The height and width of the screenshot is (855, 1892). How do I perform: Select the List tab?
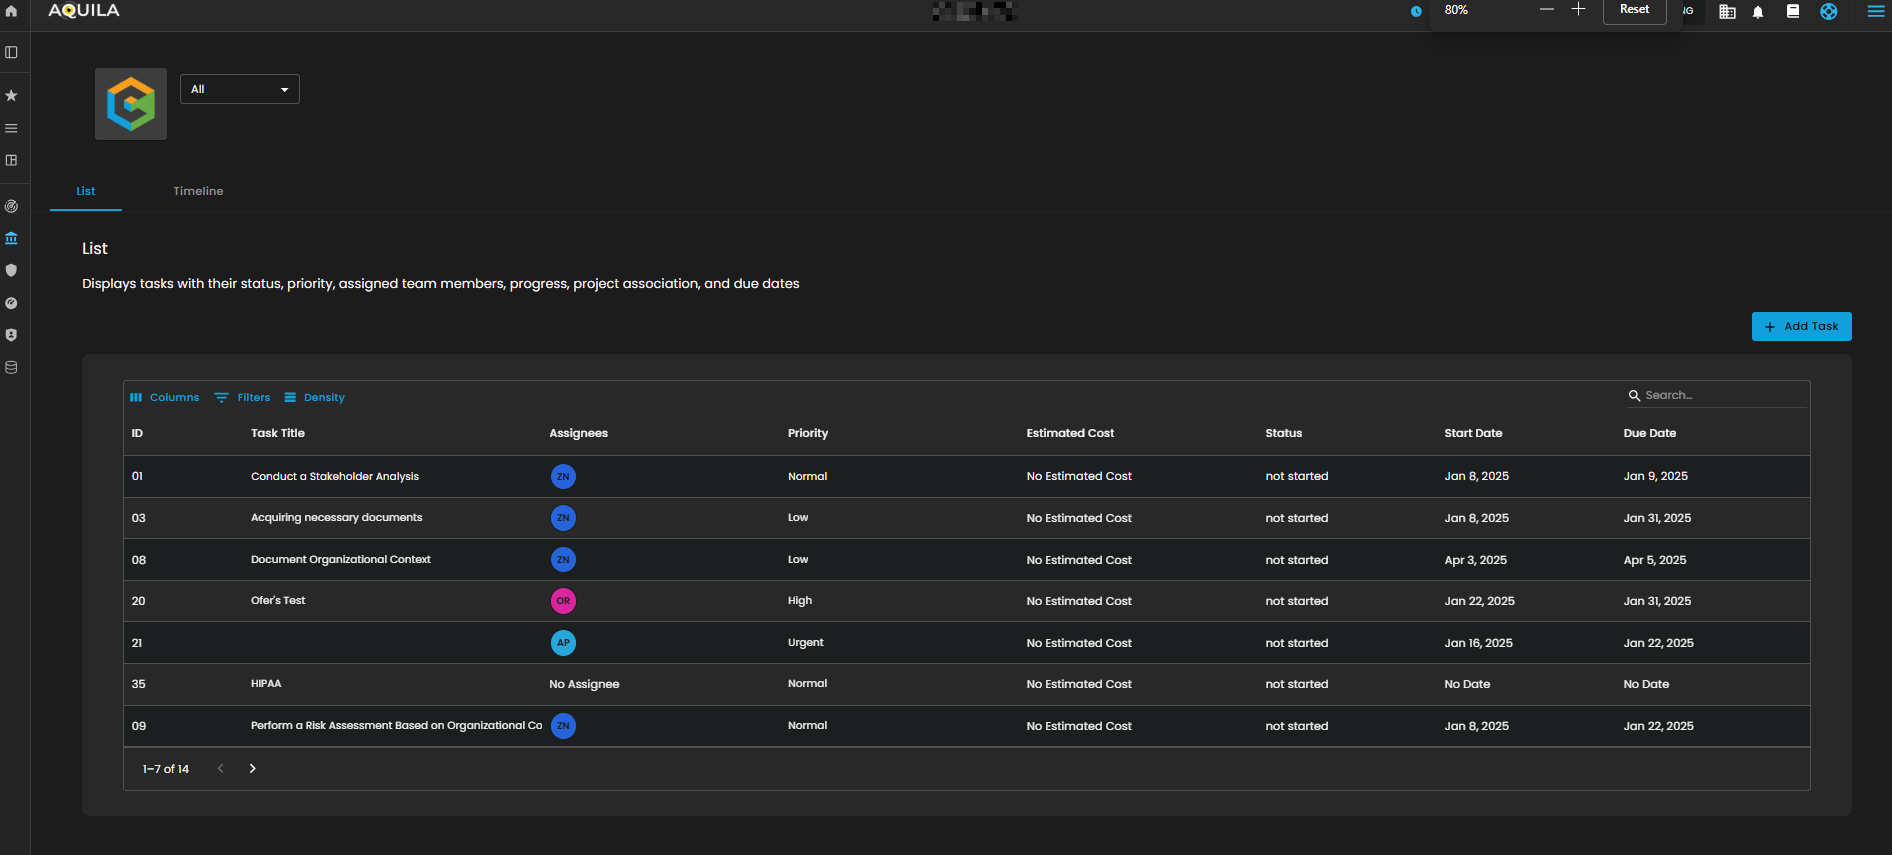(x=86, y=191)
